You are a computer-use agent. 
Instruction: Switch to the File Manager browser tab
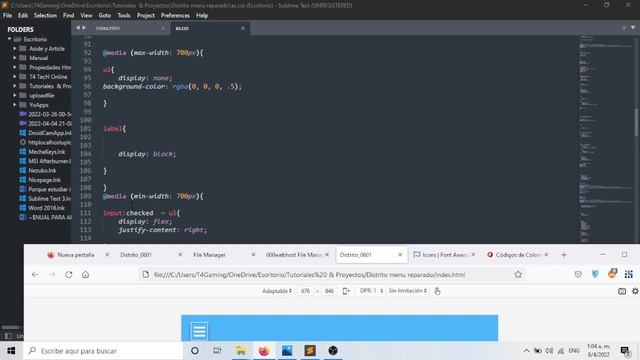(209, 255)
